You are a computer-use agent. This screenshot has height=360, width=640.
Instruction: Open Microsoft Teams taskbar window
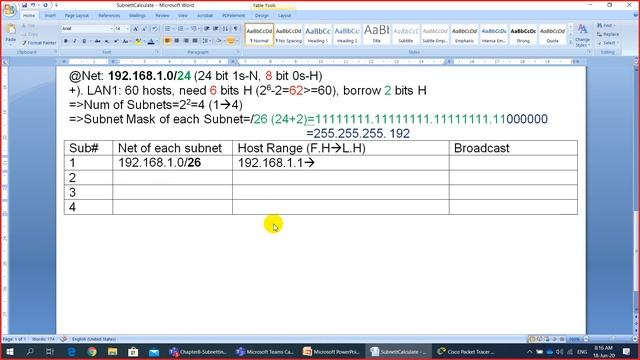265,351
